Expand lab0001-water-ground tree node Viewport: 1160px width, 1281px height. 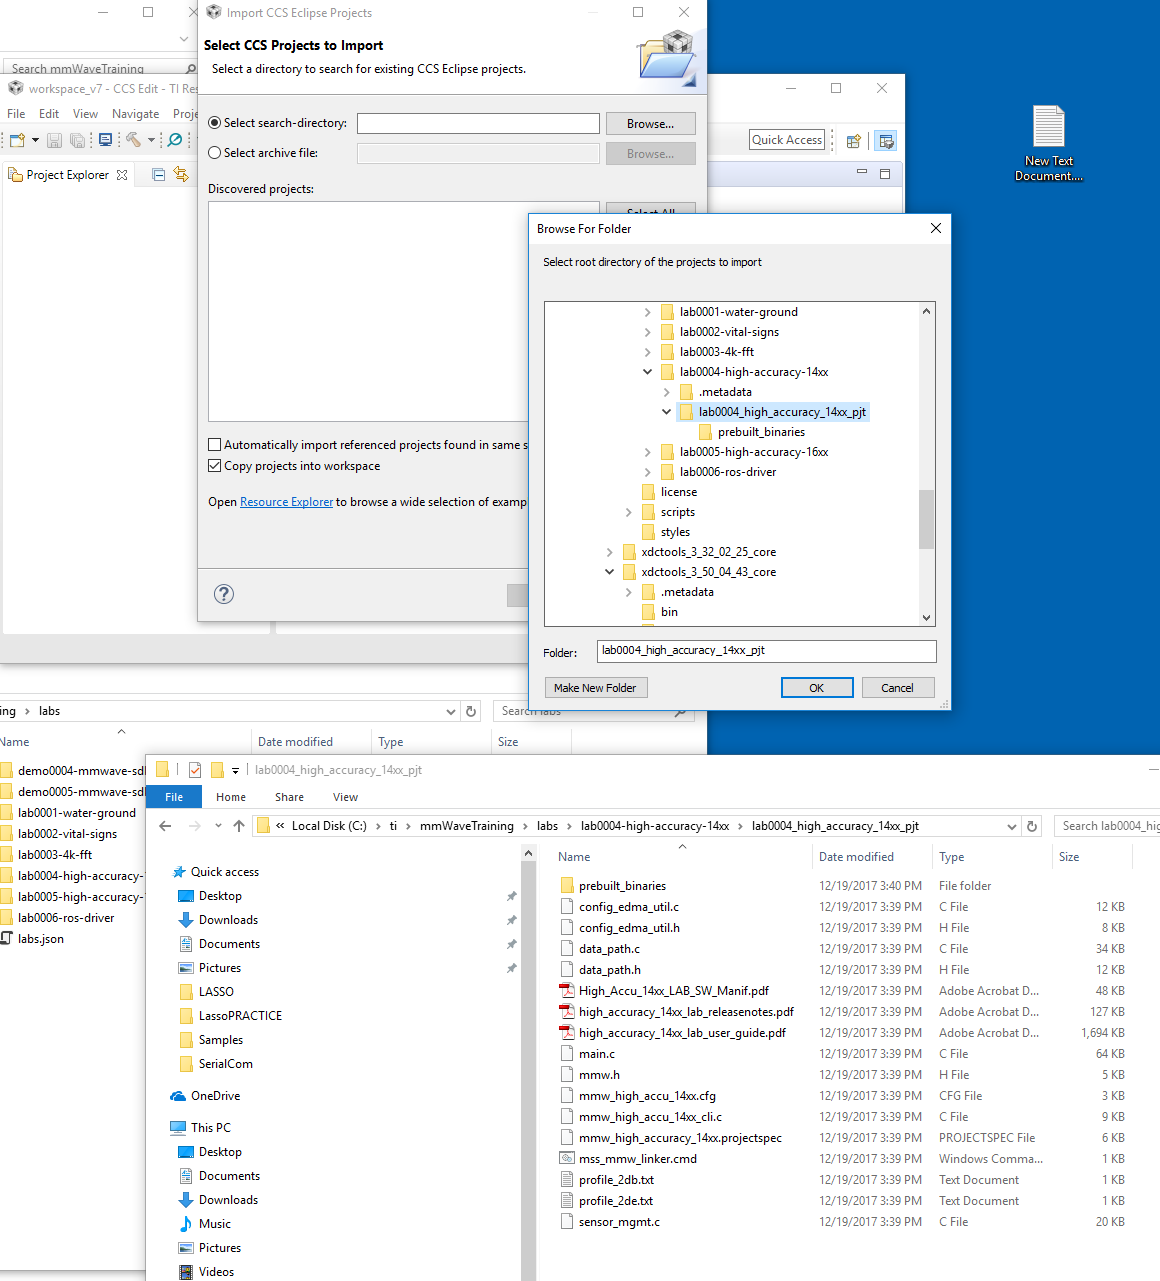pyautogui.click(x=647, y=312)
